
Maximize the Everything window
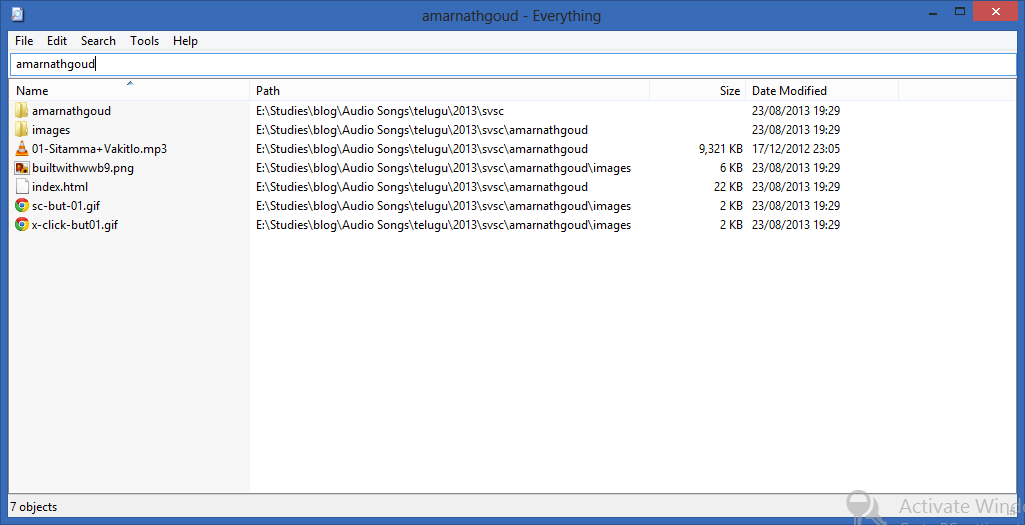(960, 11)
